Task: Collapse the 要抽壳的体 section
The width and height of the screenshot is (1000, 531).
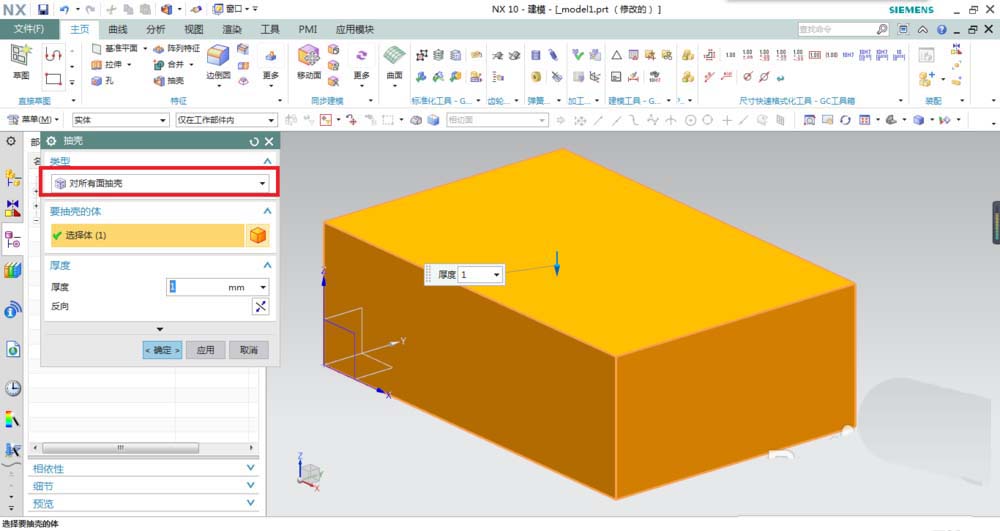Action: (268, 212)
